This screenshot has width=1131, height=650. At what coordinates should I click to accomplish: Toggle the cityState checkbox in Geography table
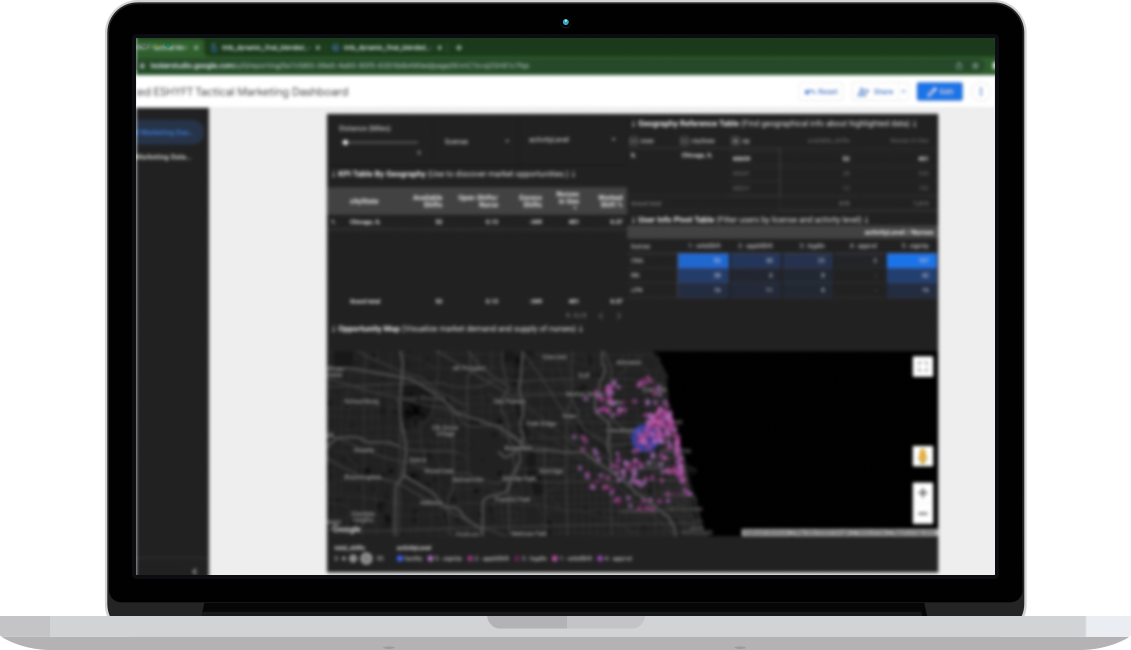pyautogui.click(x=685, y=141)
